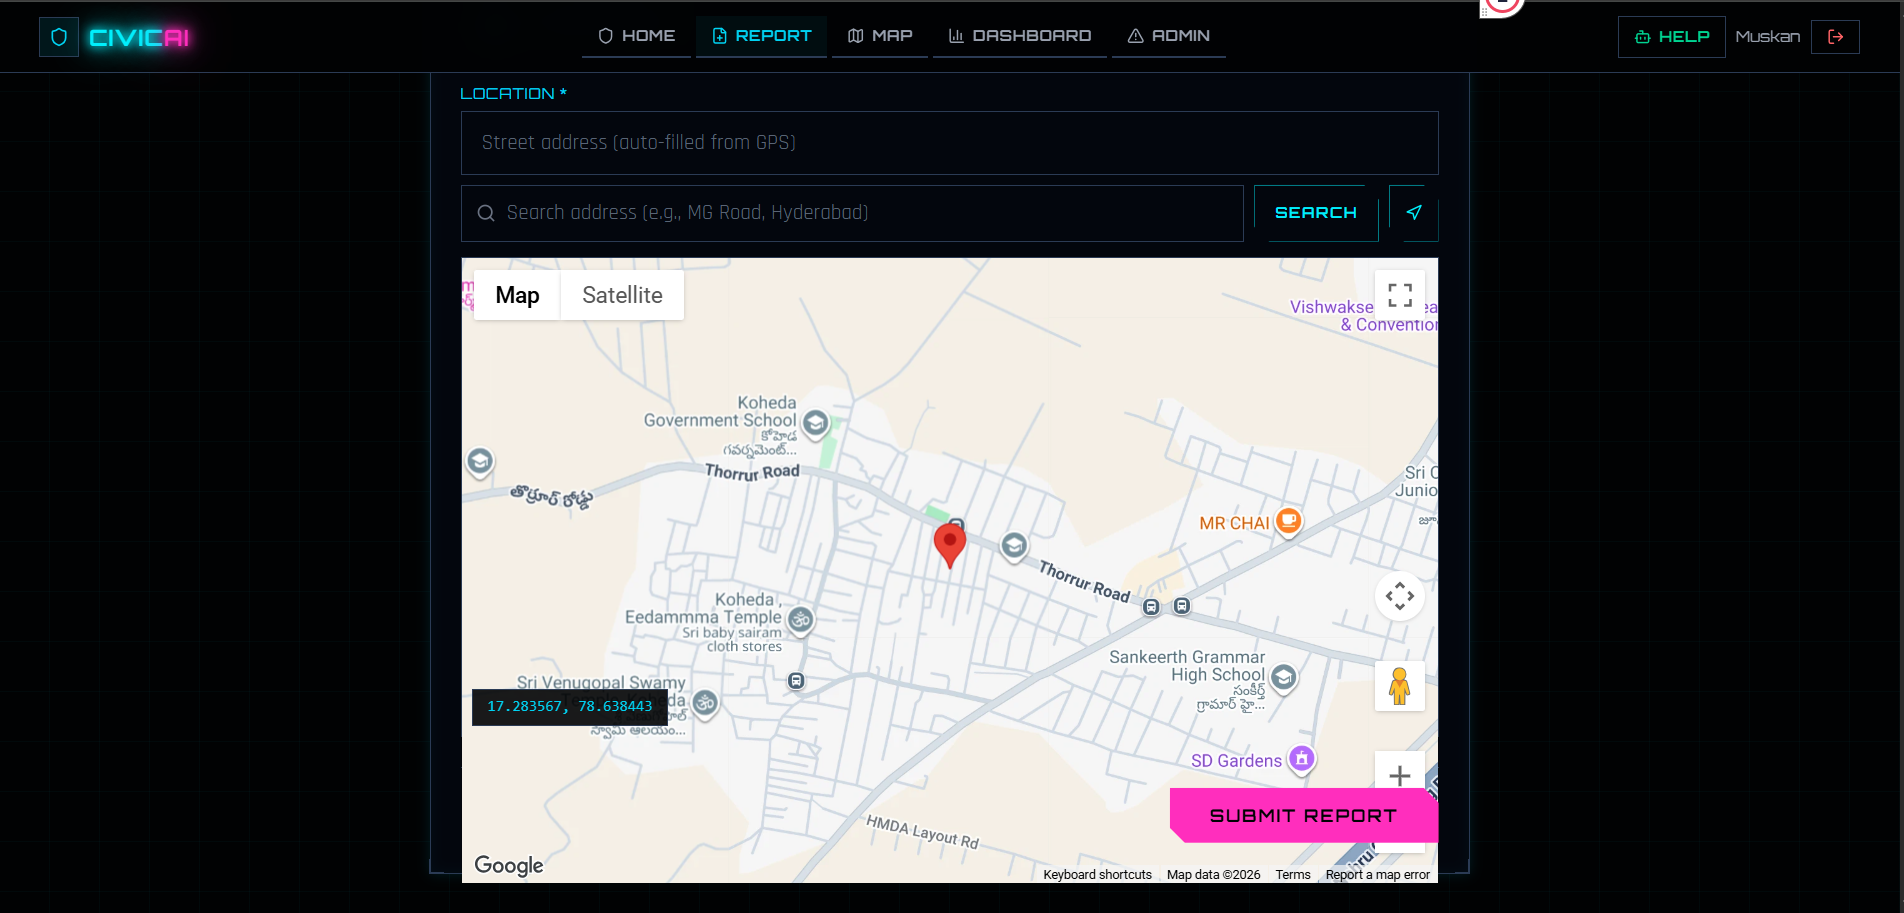Click the MR CHAI cafe marker

[x=1289, y=521]
